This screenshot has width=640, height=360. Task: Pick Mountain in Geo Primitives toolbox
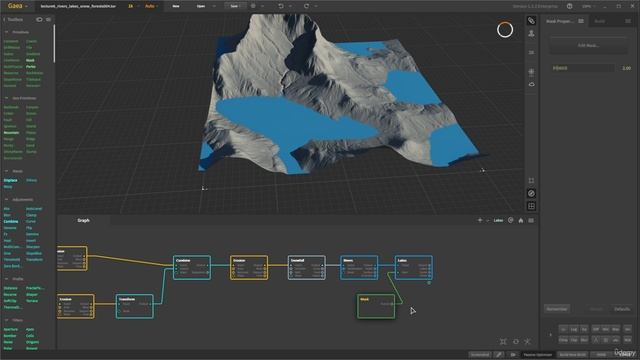pyautogui.click(x=11, y=133)
